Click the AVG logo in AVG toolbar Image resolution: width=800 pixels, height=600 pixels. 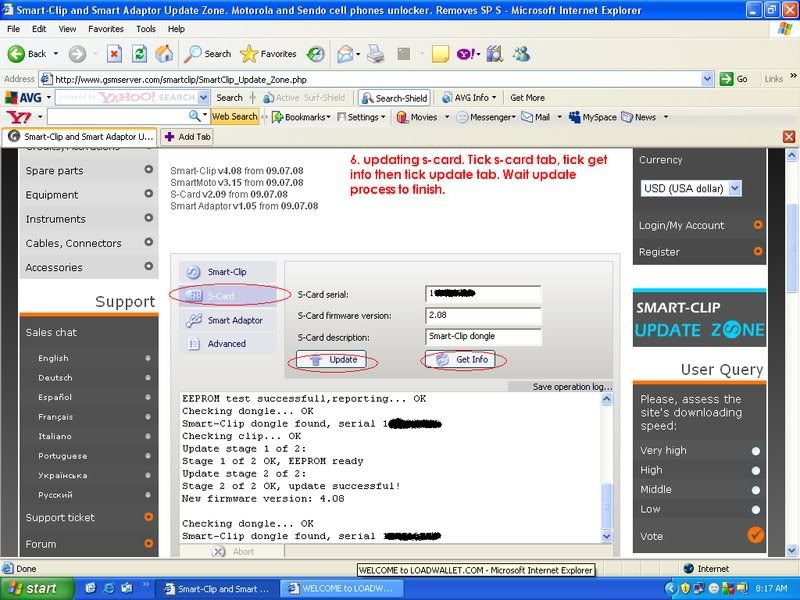click(x=23, y=97)
